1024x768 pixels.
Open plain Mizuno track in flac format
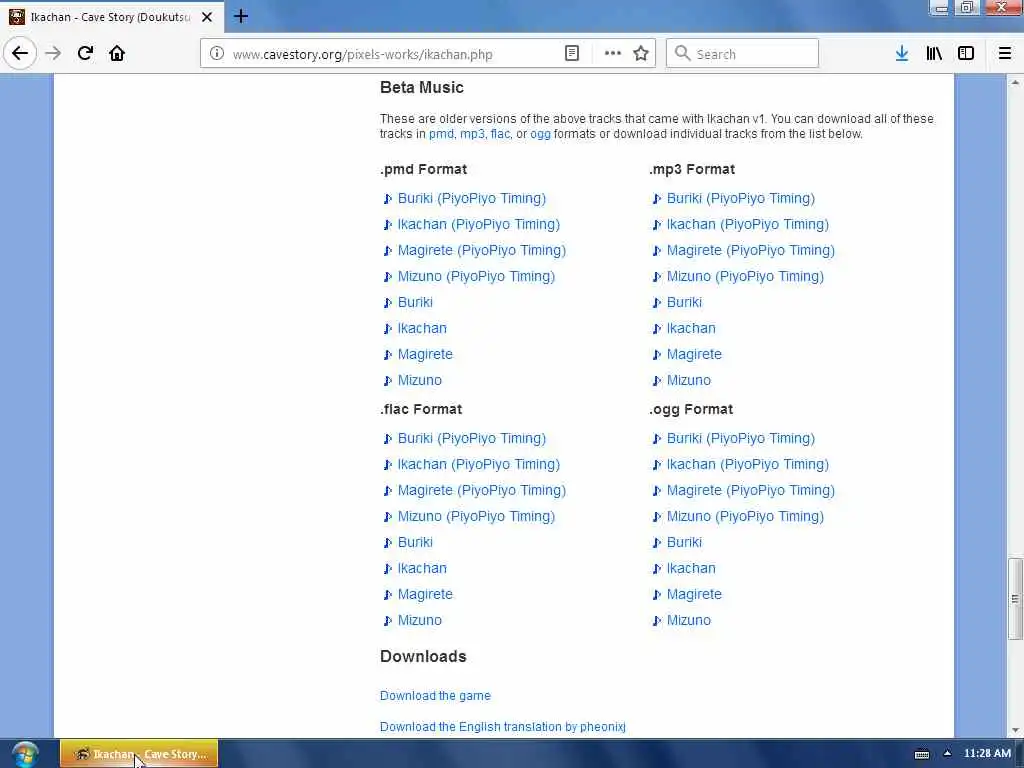click(419, 621)
